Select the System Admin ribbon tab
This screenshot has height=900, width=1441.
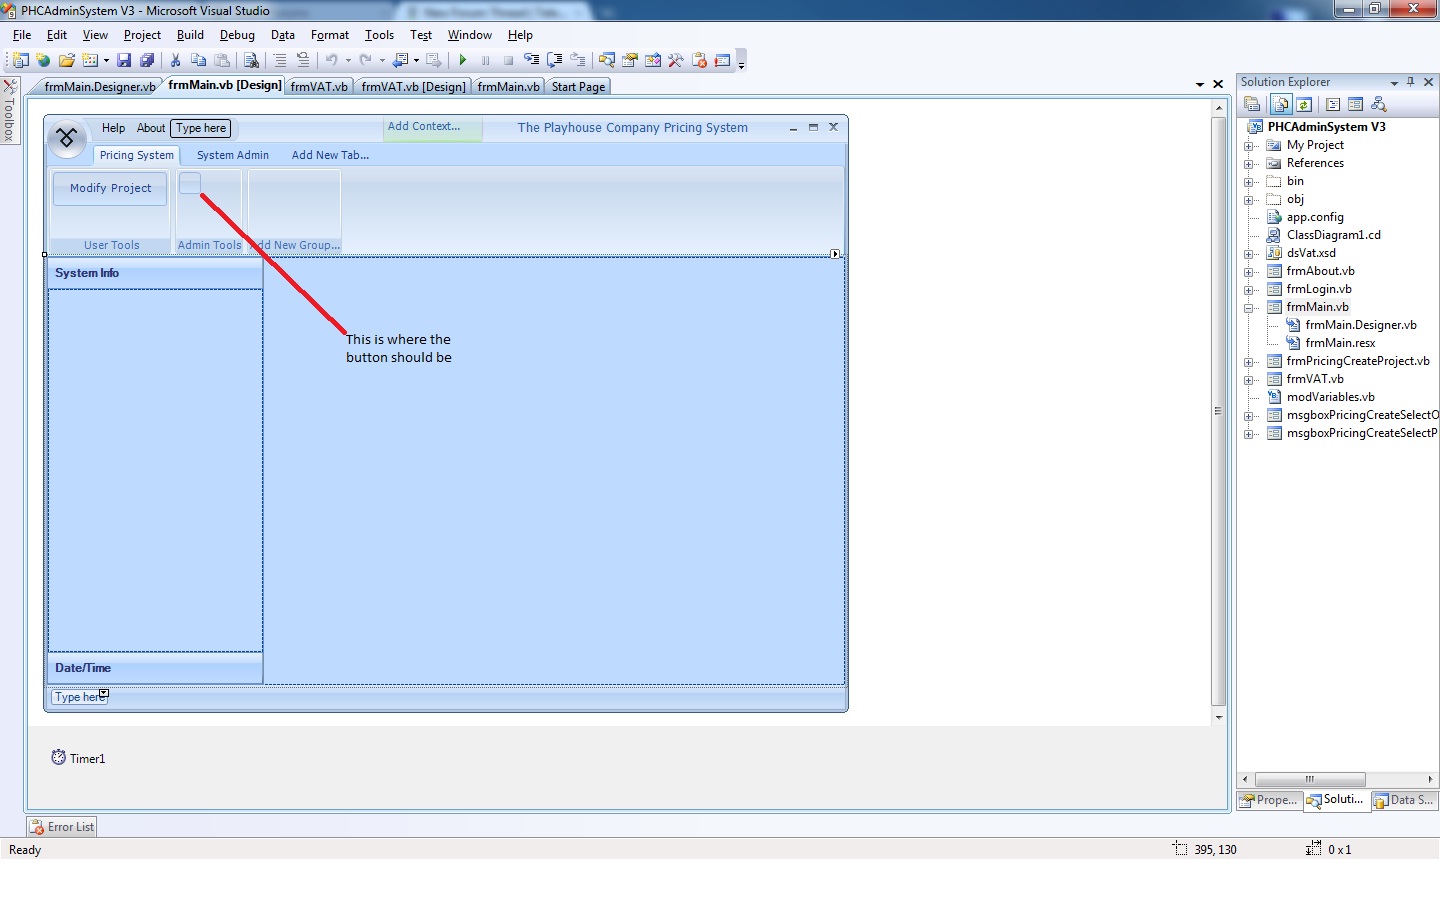tap(233, 155)
